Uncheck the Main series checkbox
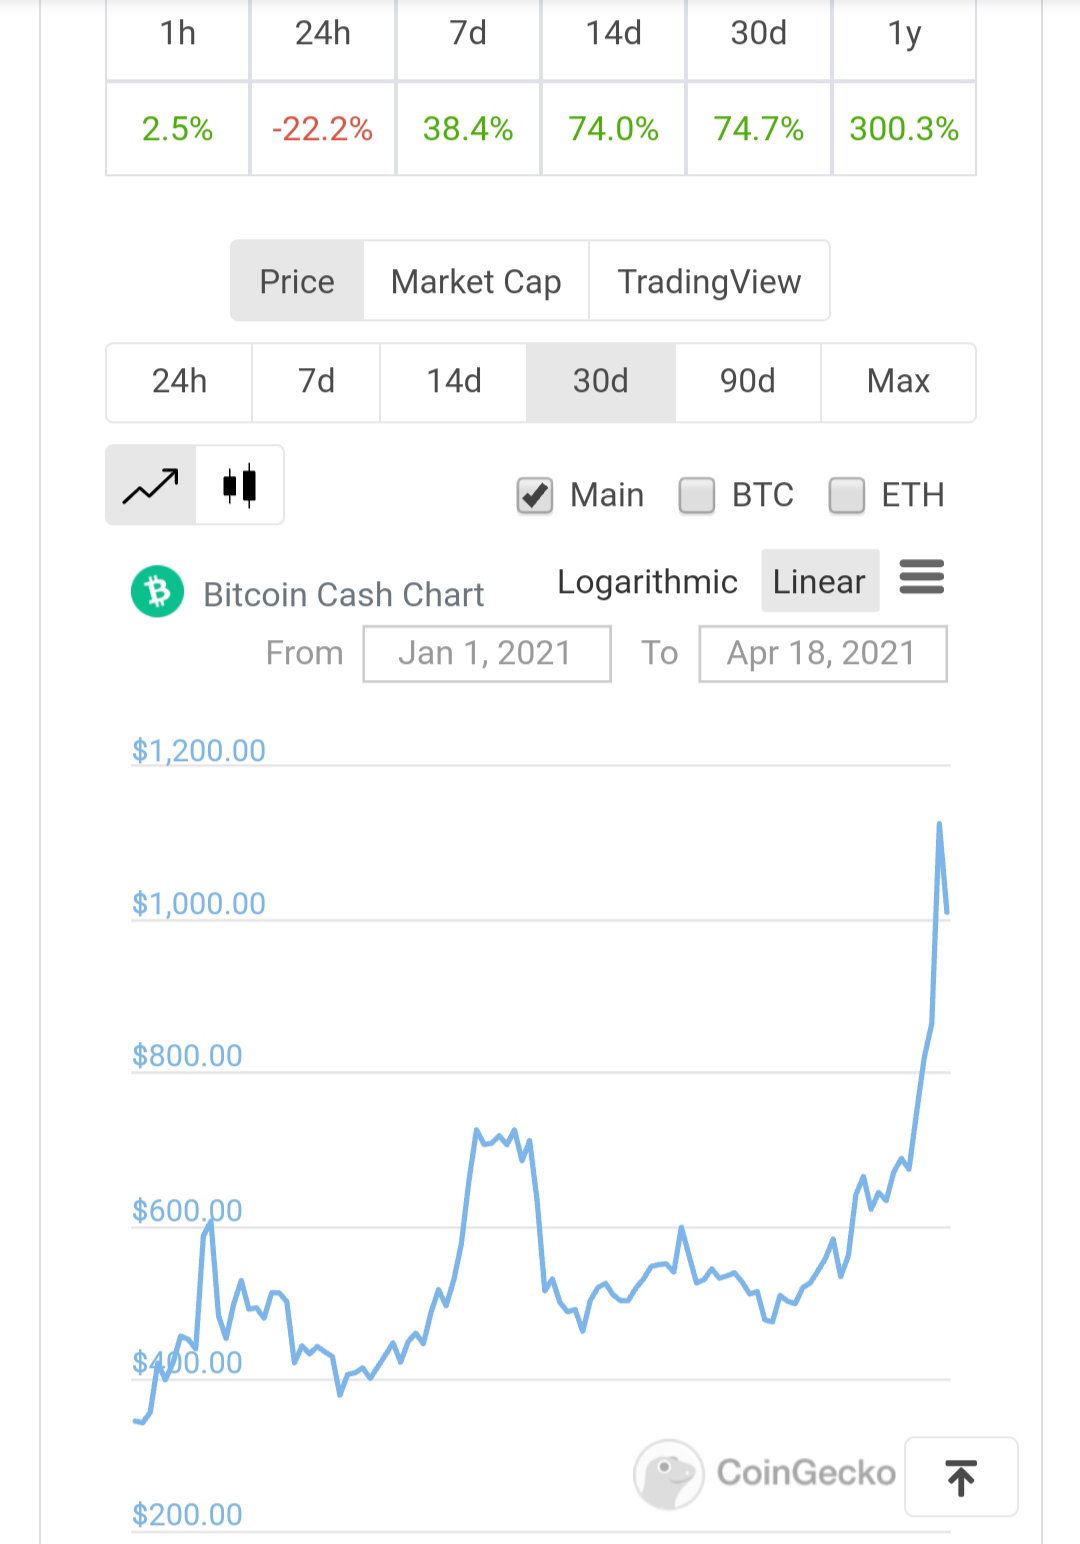Image resolution: width=1080 pixels, height=1544 pixels. 535,495
